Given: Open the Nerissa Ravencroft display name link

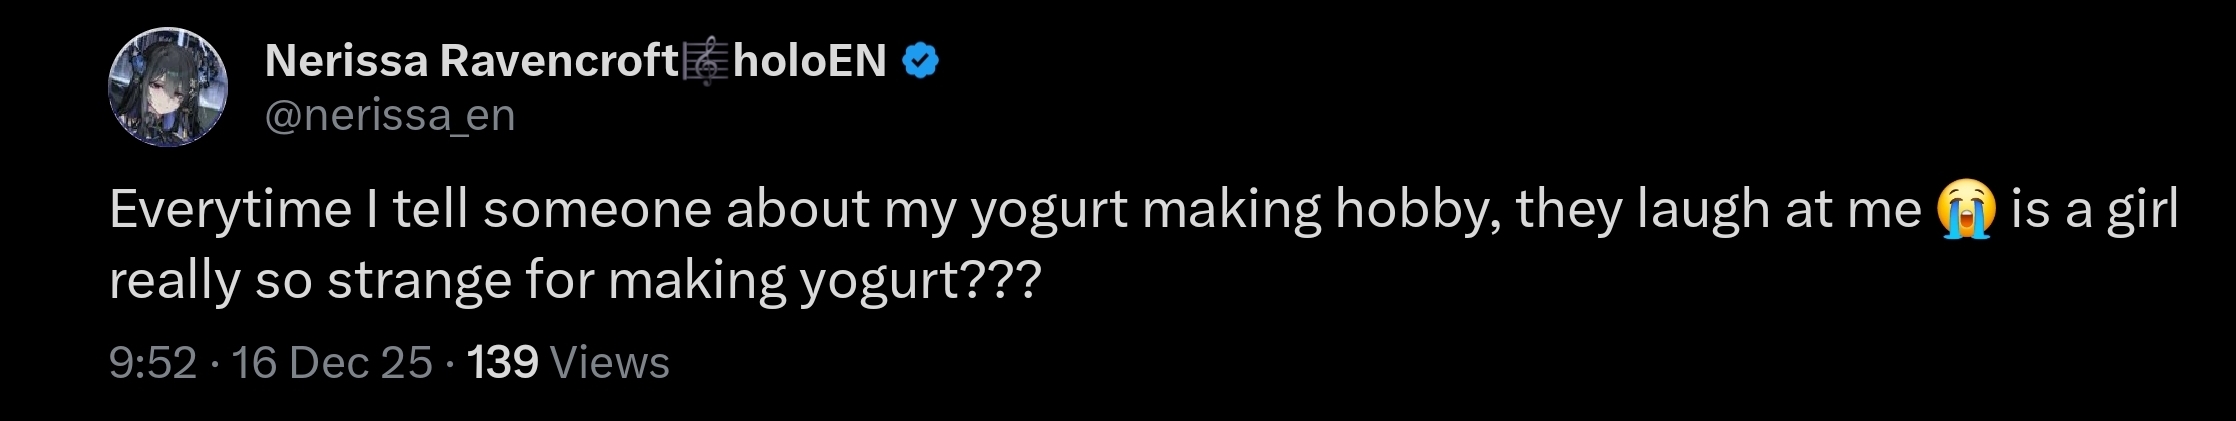Looking at the screenshot, I should click(470, 62).
